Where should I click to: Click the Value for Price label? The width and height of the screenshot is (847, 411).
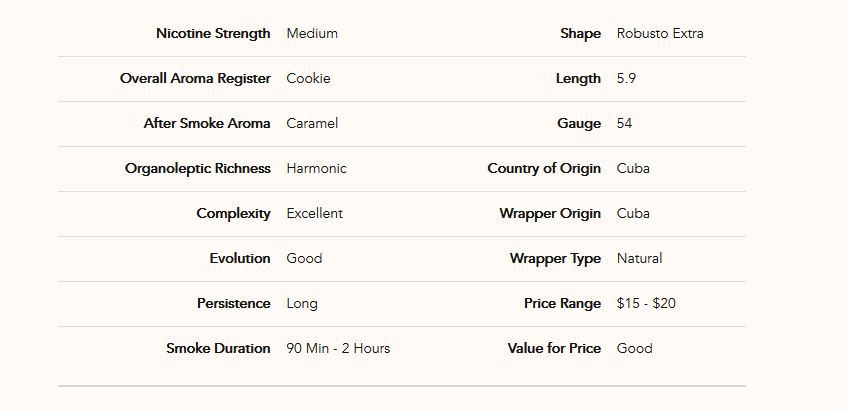click(x=554, y=348)
